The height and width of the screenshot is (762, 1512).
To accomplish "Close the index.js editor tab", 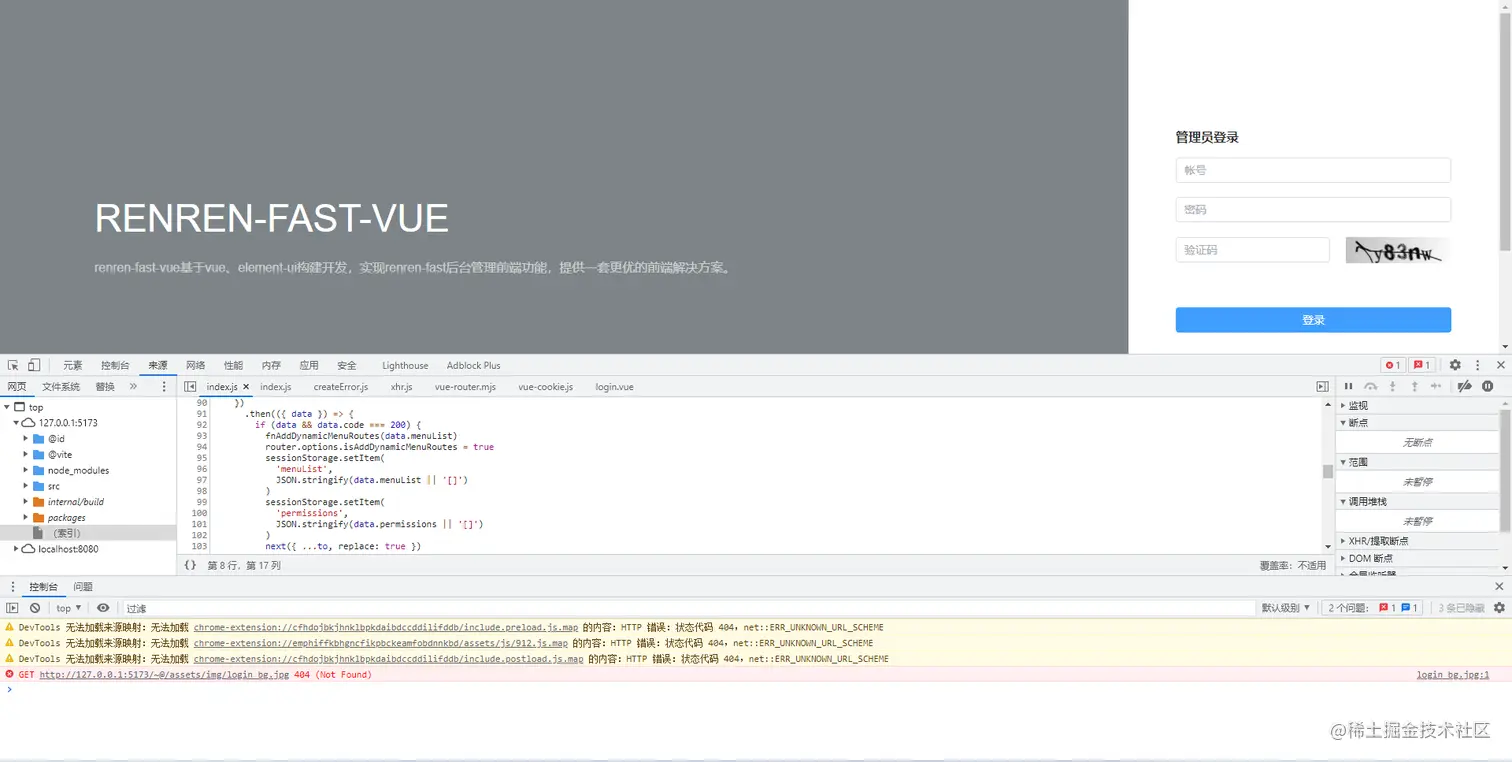I will coord(246,386).
